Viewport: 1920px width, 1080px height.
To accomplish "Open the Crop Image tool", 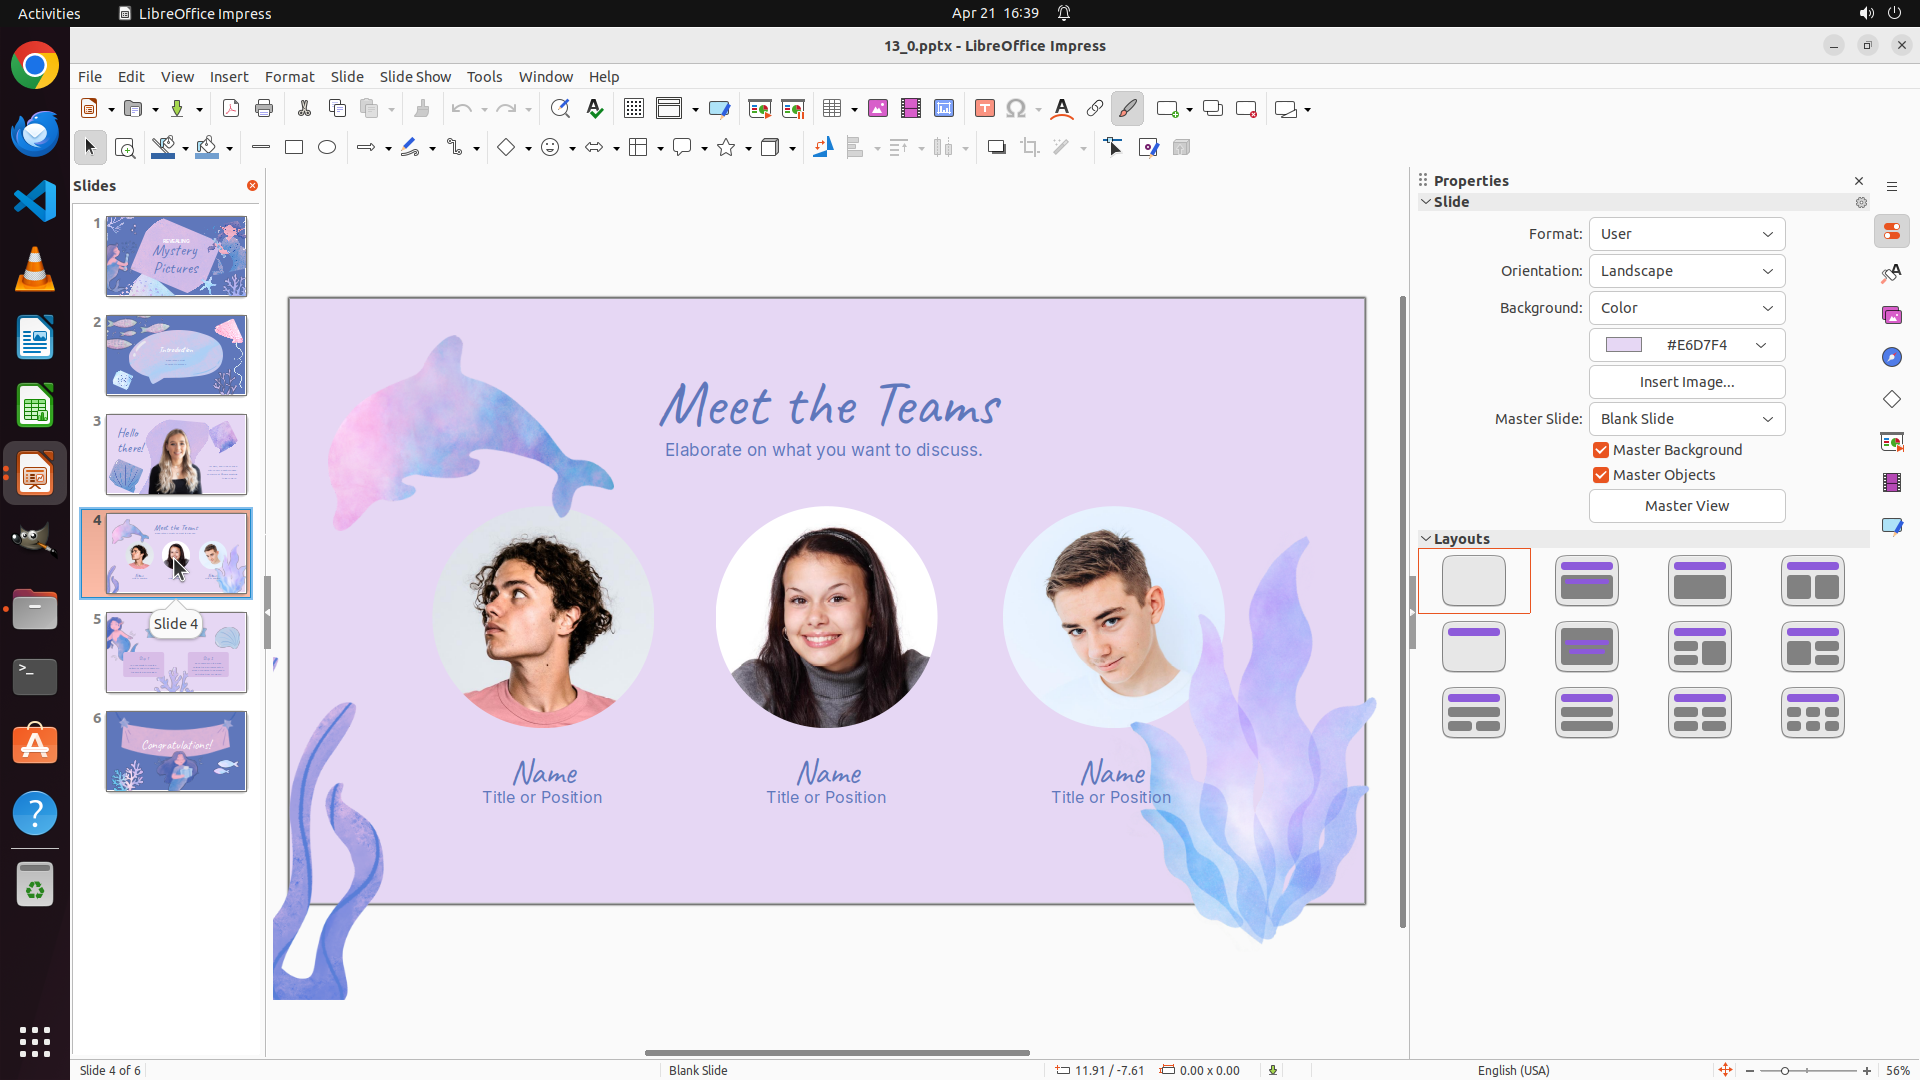I will [1030, 148].
